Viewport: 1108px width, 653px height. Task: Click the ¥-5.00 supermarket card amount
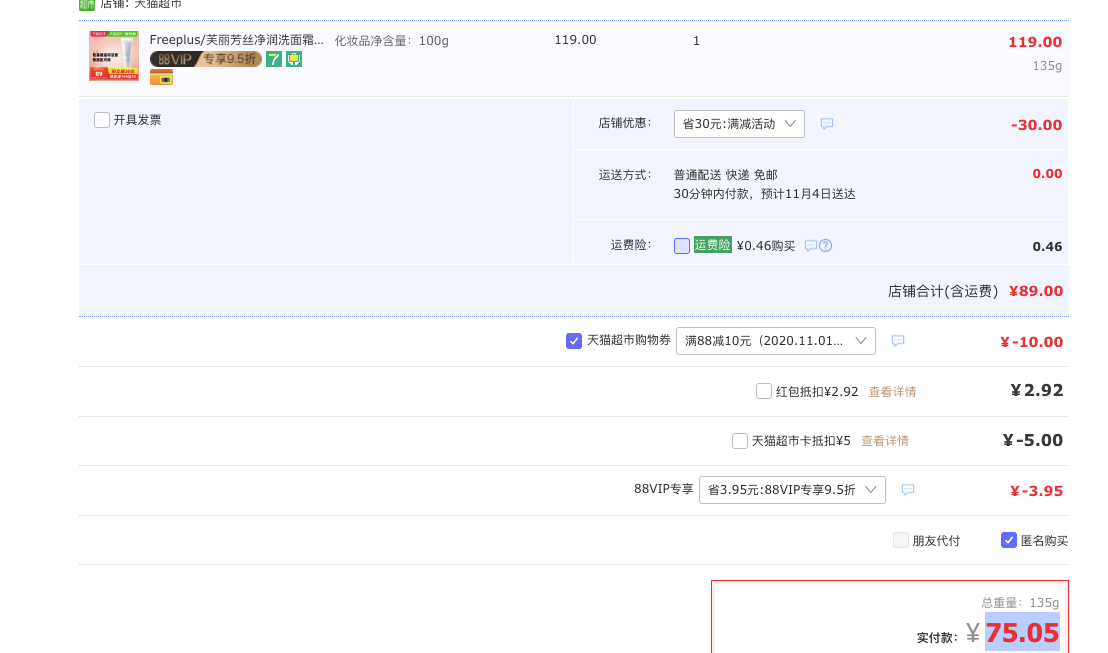pos(1032,440)
